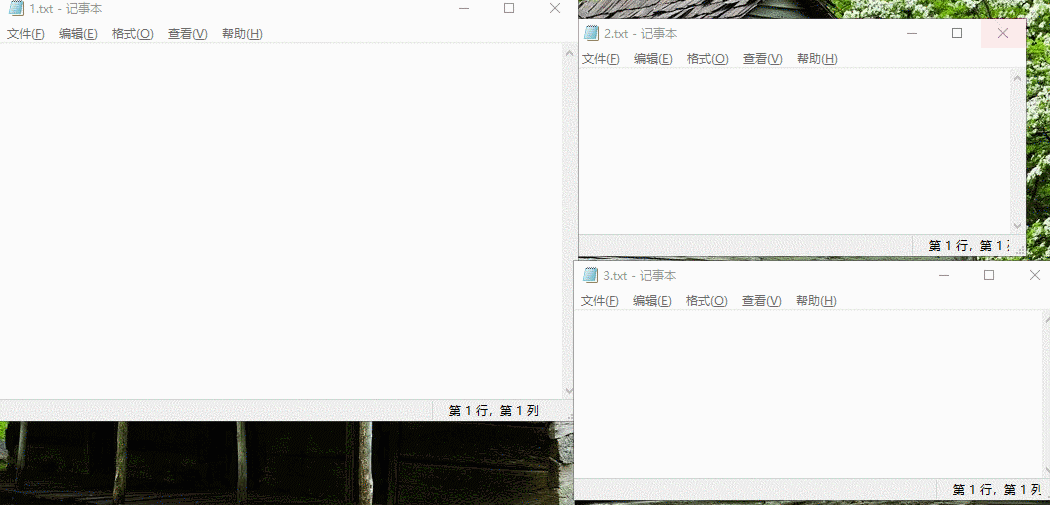Open 文件 menu in the 1.txt window

click(26, 34)
